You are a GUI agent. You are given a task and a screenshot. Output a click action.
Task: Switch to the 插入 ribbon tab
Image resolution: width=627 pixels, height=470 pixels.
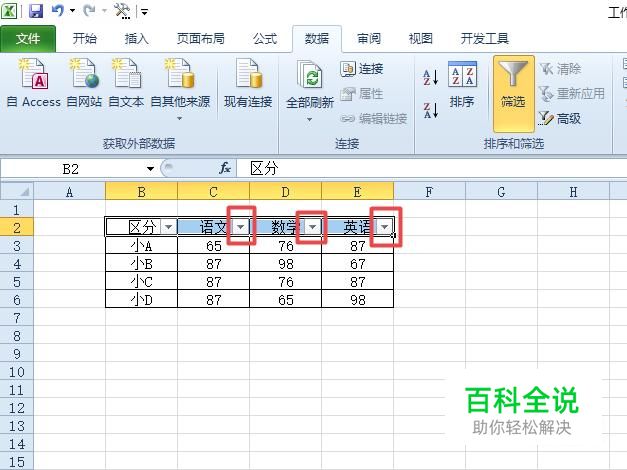tap(136, 39)
